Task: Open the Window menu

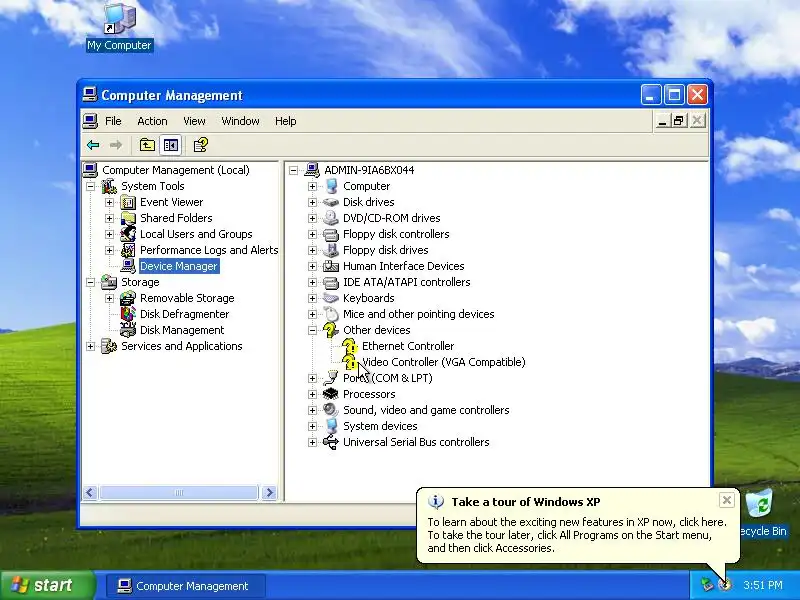Action: click(x=240, y=121)
